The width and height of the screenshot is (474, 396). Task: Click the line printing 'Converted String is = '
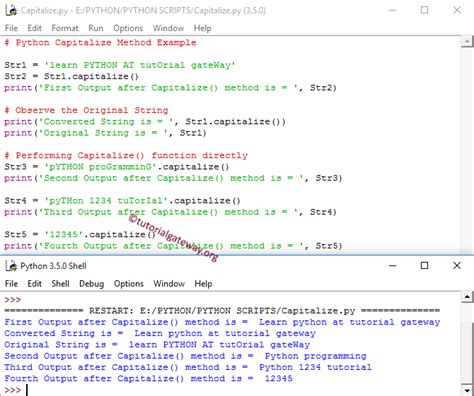tap(145, 122)
